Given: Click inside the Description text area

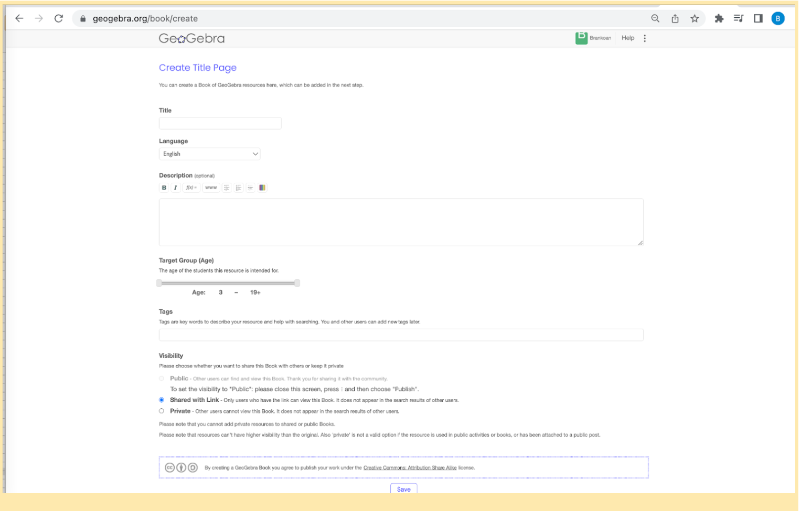Looking at the screenshot, I should pos(401,222).
